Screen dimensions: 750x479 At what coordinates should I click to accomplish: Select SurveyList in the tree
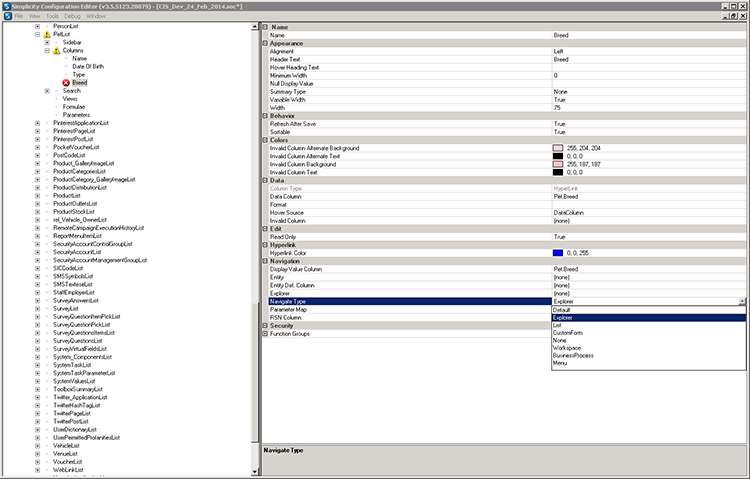coord(66,309)
